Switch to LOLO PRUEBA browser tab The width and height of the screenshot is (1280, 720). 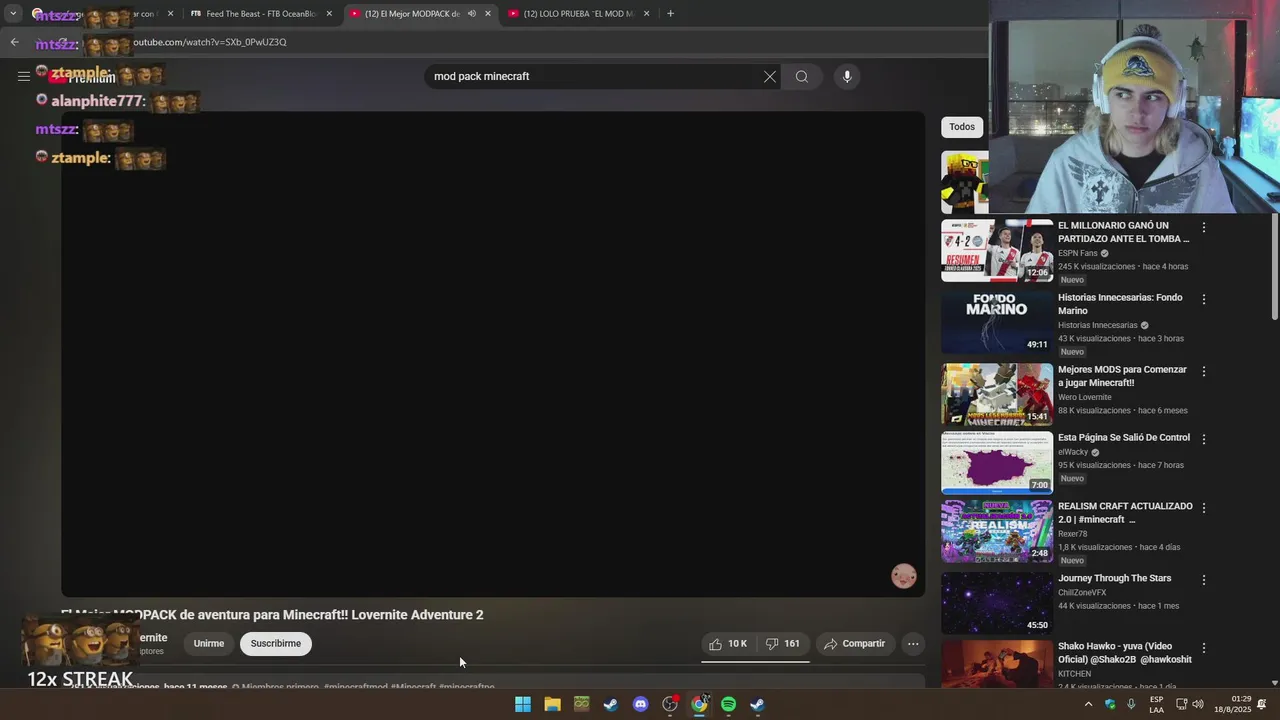(578, 14)
